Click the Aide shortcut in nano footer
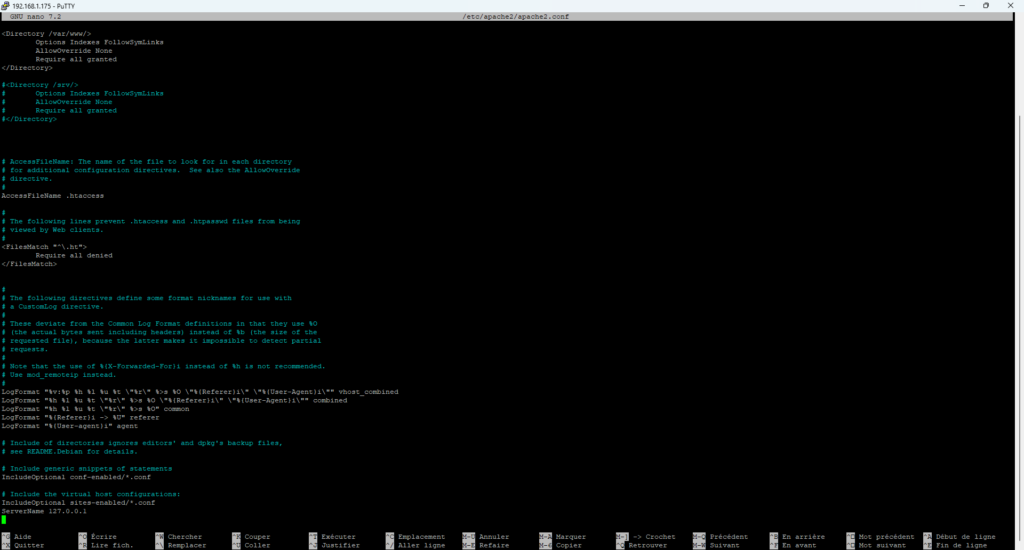Screen dimensions: 1024x550 pos(24,537)
